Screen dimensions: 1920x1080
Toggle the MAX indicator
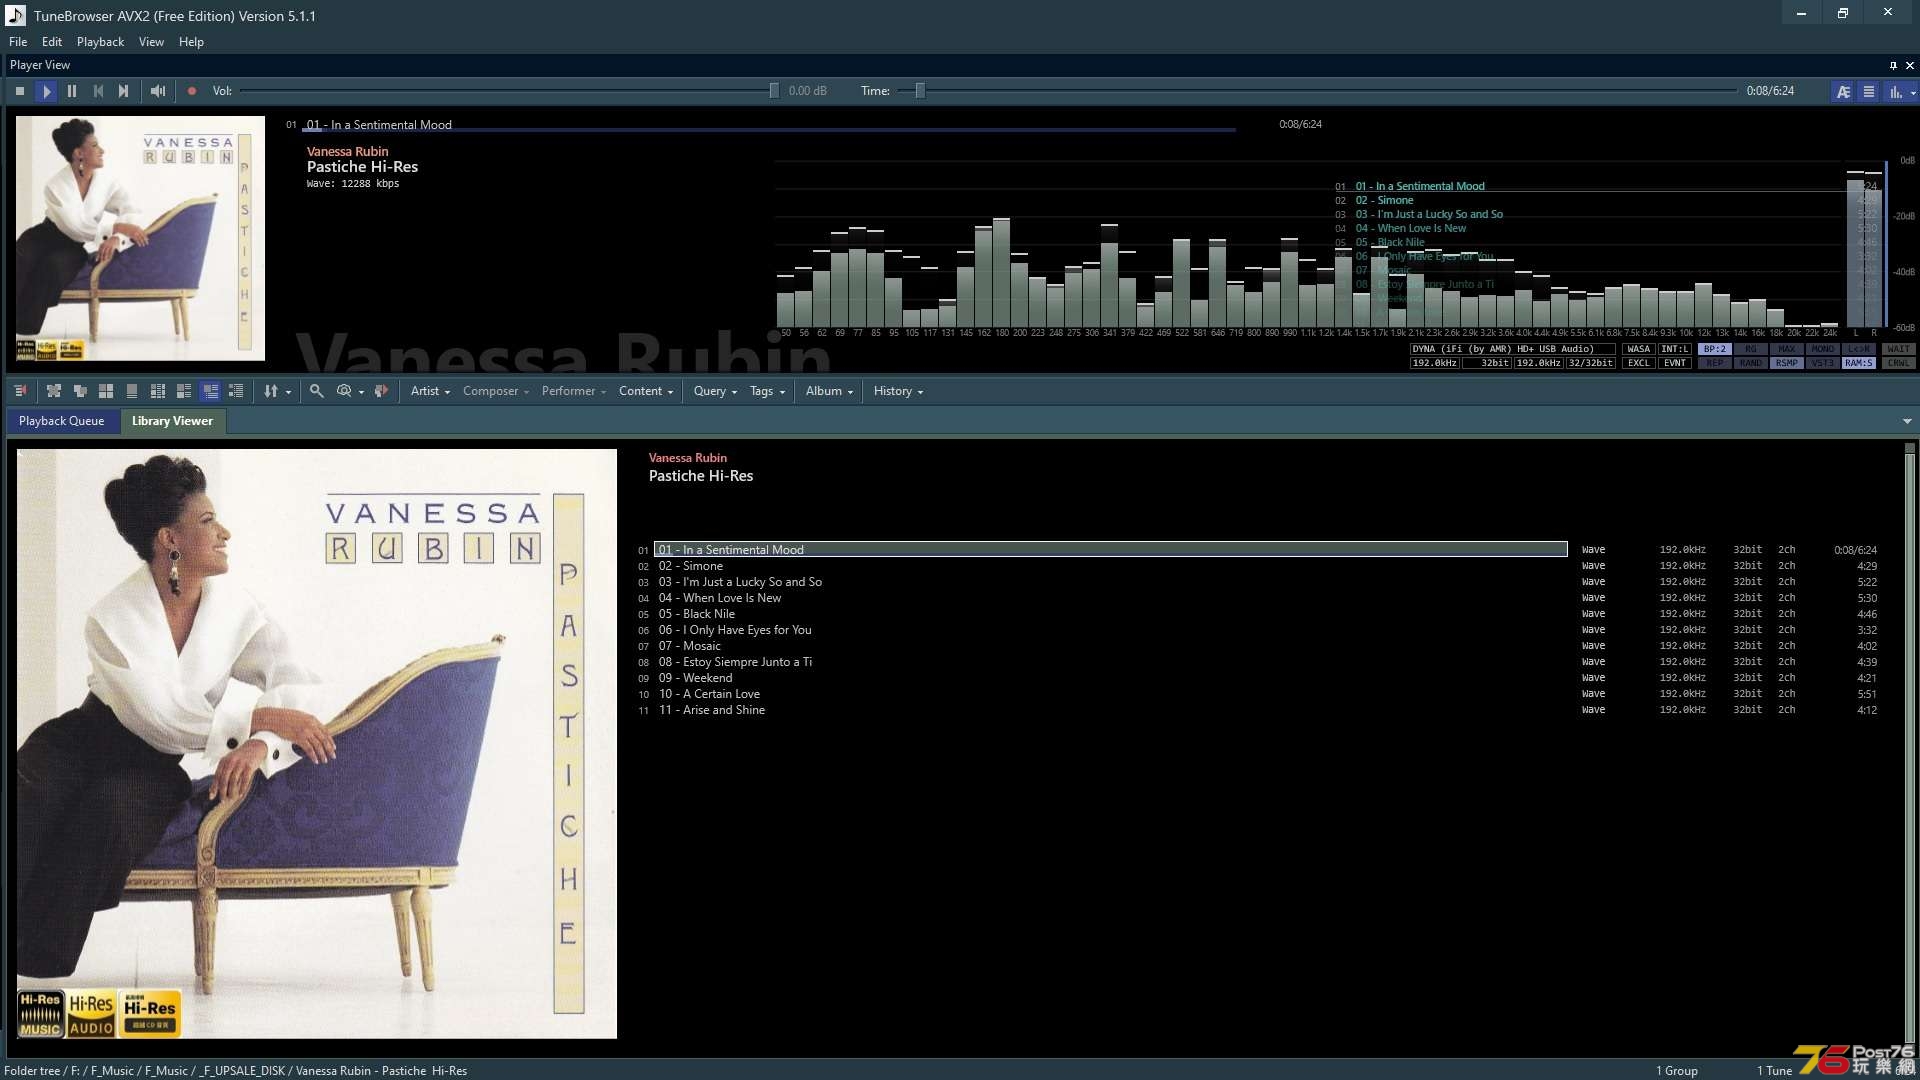(x=1786, y=349)
